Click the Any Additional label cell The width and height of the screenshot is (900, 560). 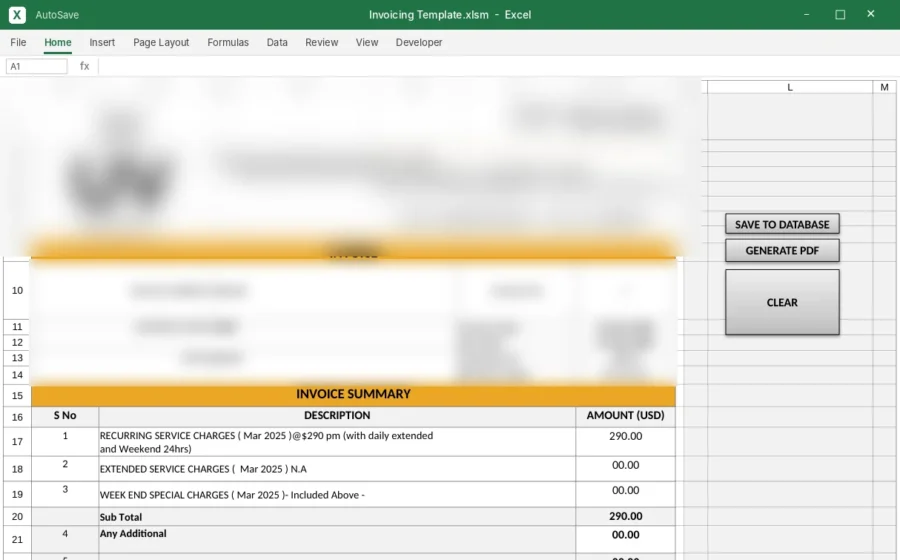coord(337,540)
